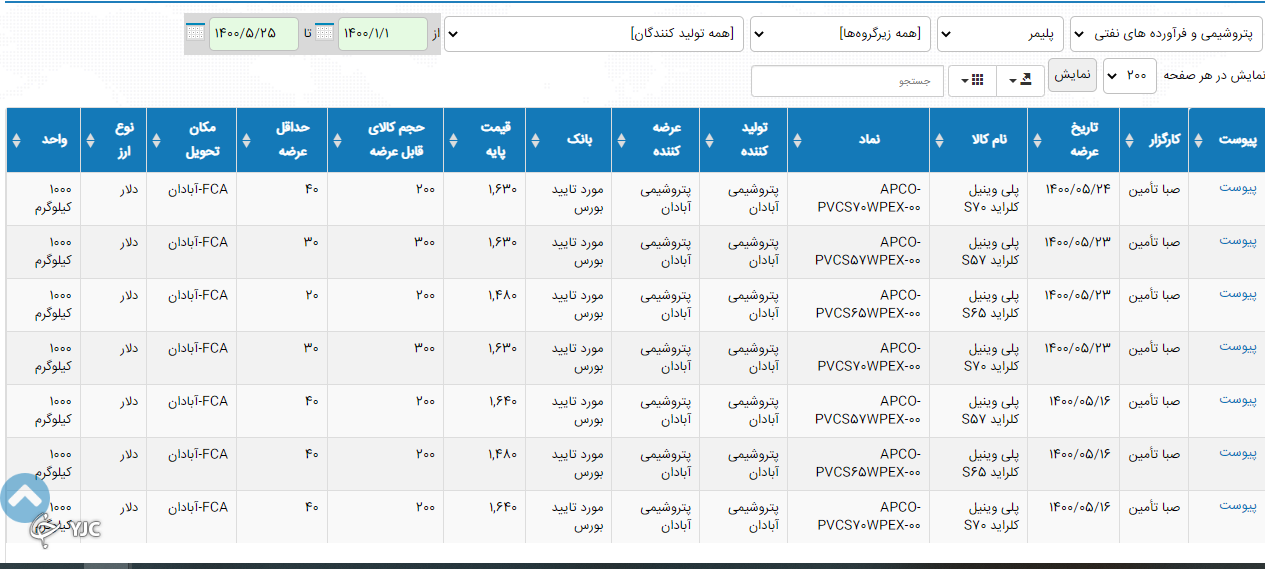The image size is (1265, 569).
Task: Open the column visibility grid icon
Action: (x=971, y=80)
